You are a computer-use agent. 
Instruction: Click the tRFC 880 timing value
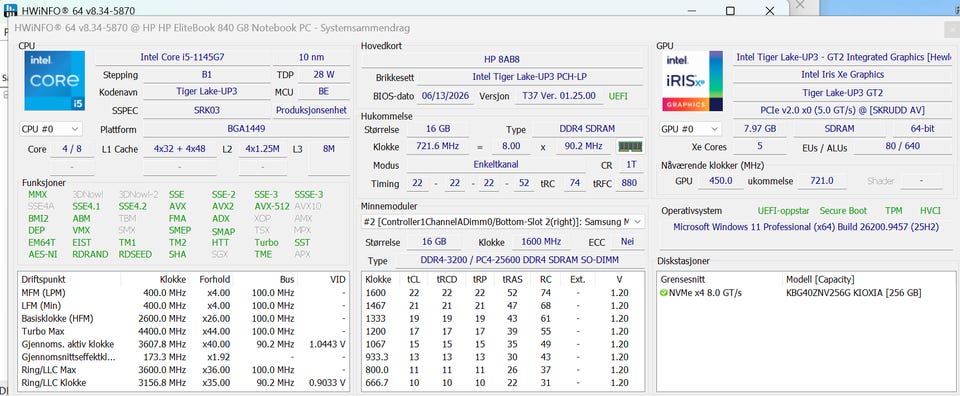click(x=628, y=183)
